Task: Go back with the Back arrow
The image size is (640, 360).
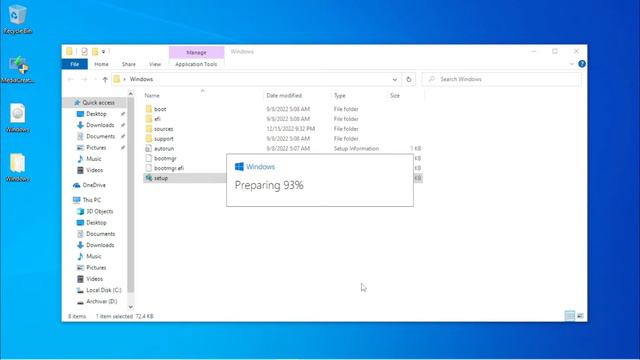Action: [71, 79]
